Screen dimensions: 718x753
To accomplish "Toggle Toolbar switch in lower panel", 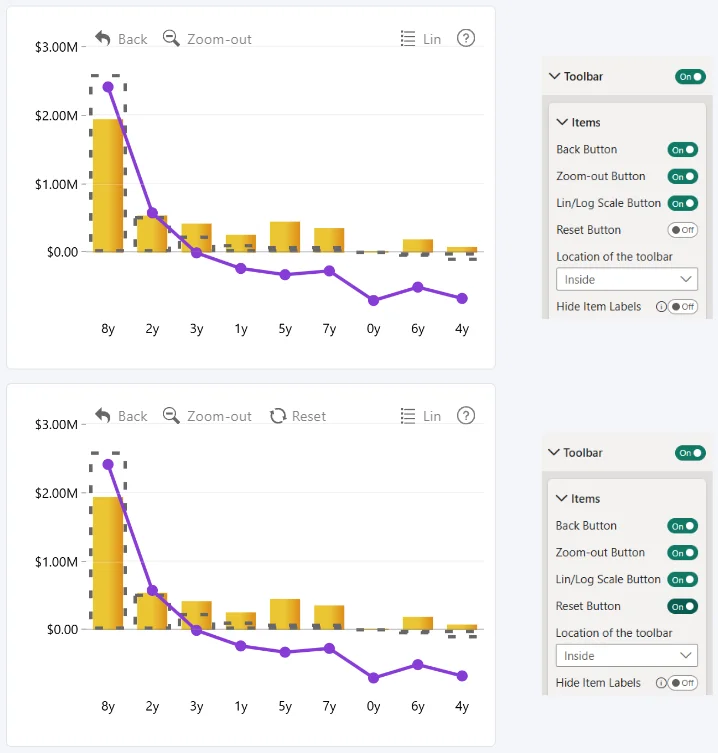I will (690, 453).
